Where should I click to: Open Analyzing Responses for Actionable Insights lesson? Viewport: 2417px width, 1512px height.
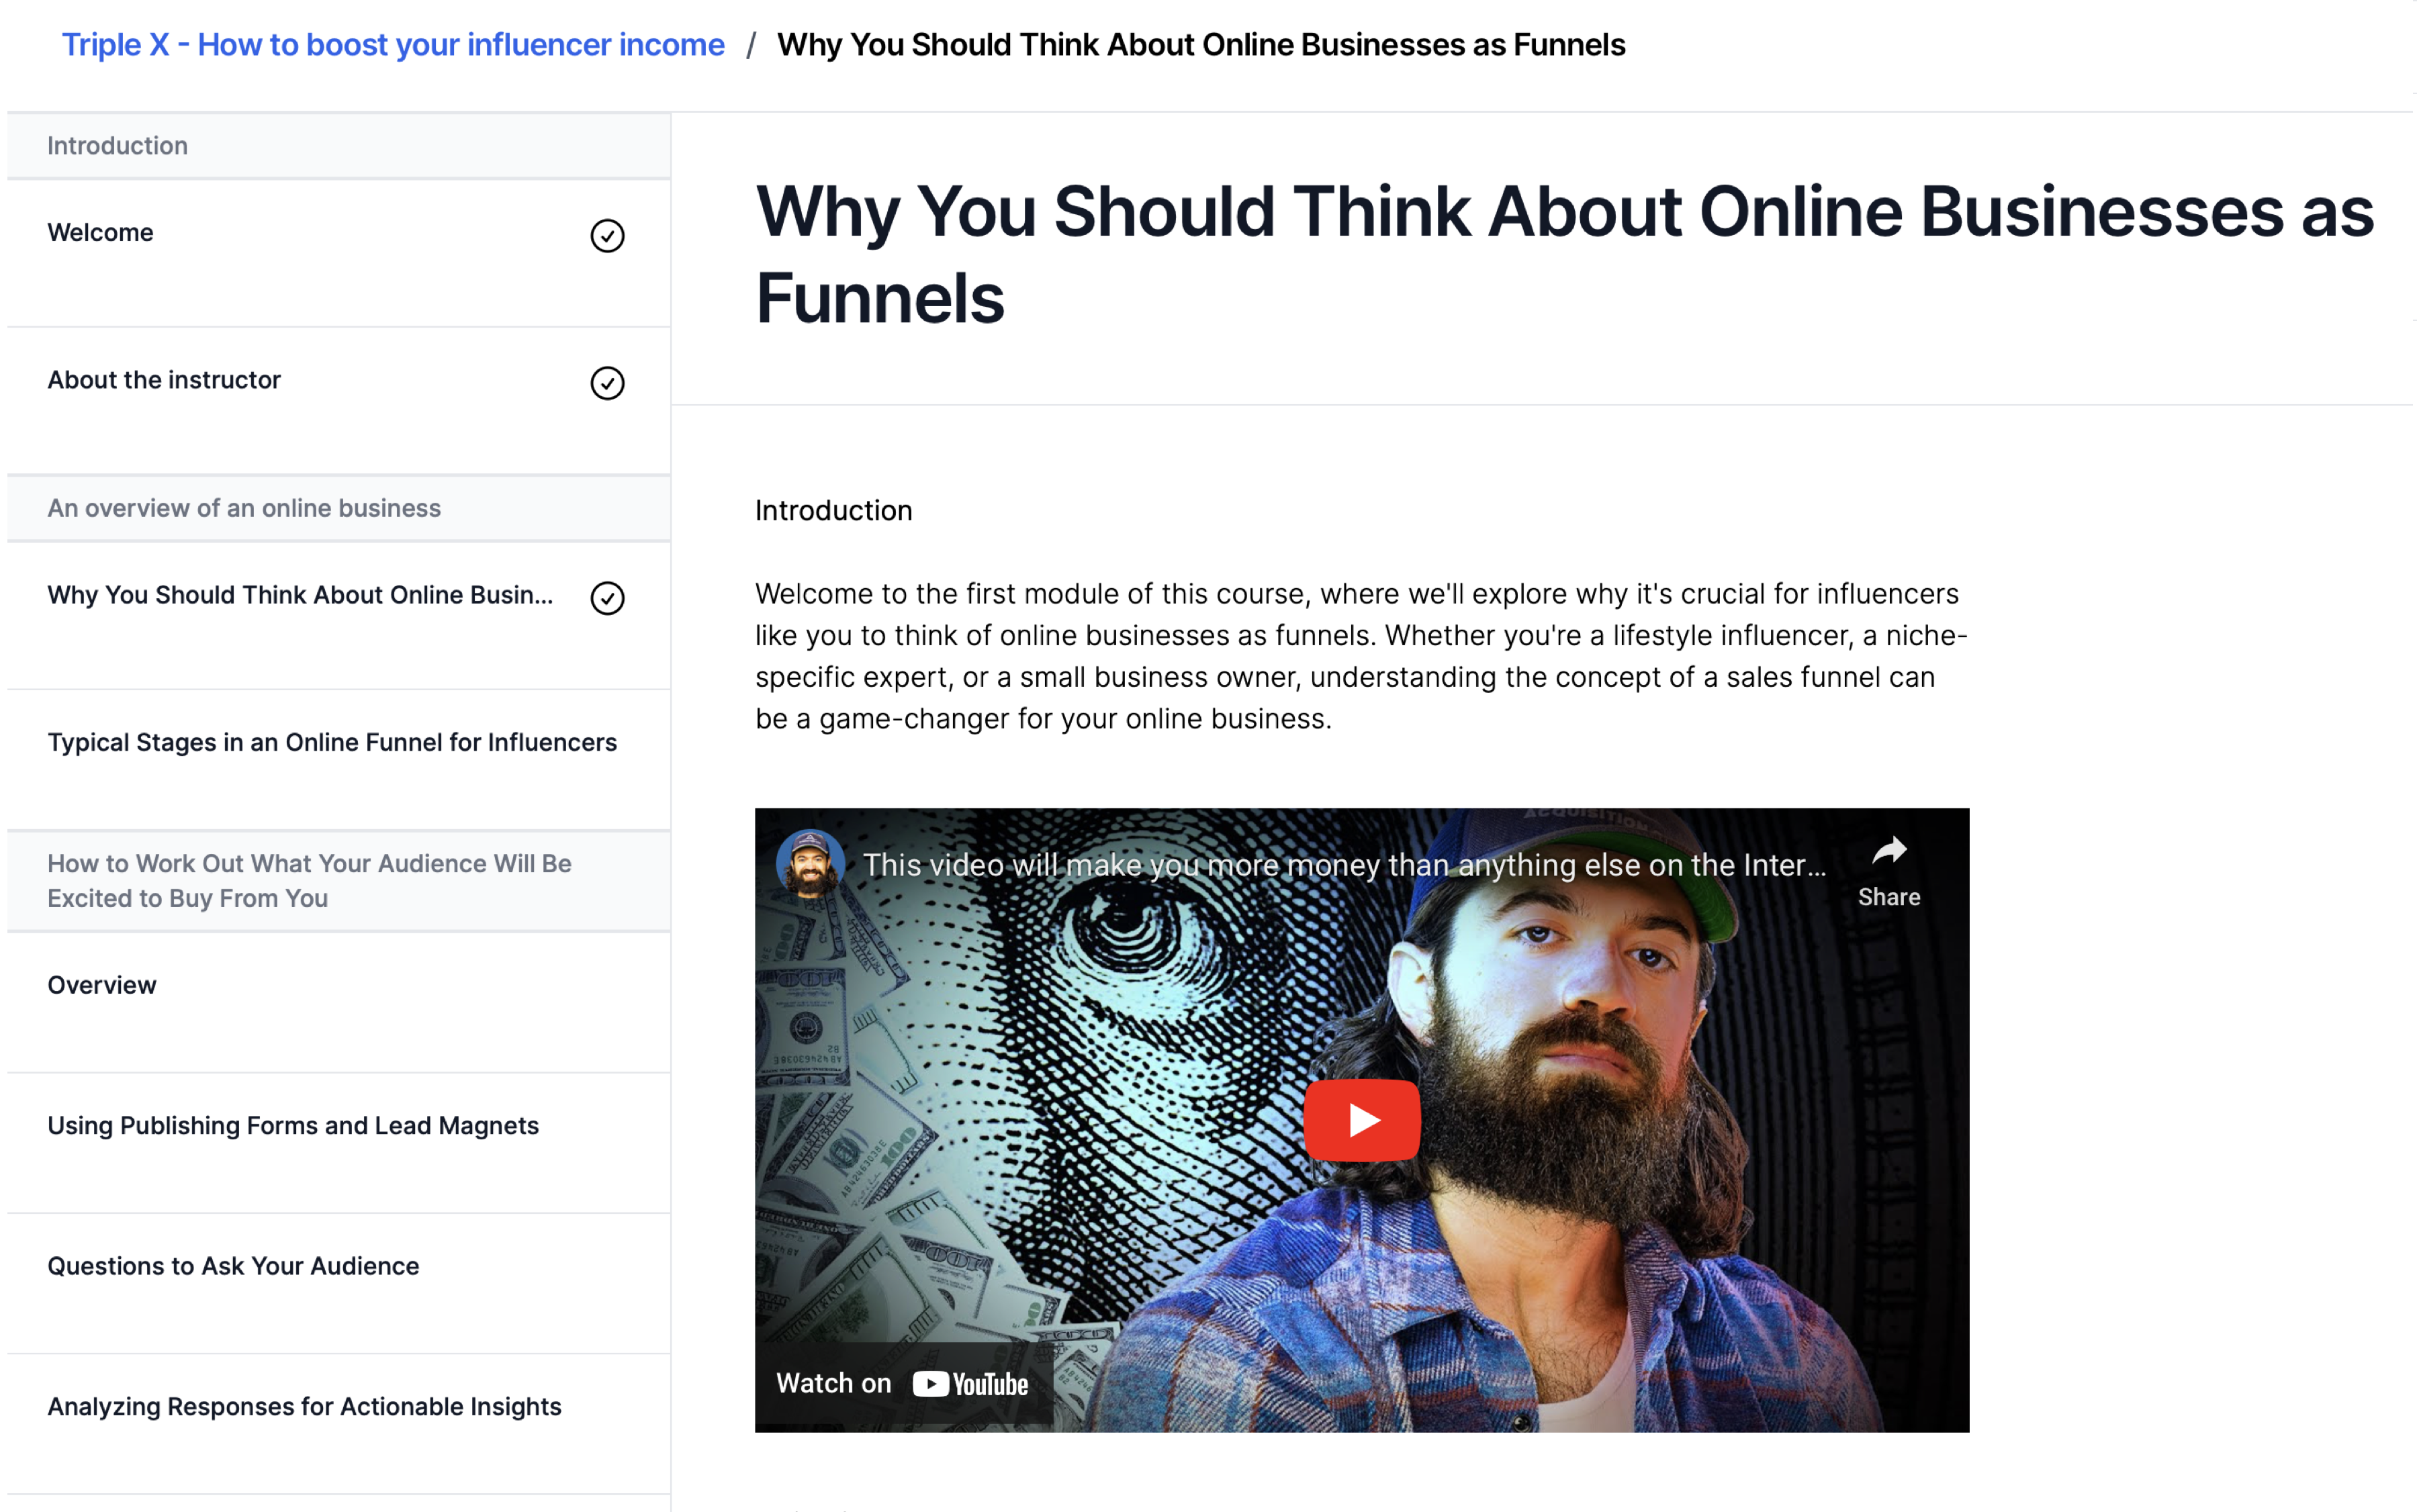[304, 1407]
